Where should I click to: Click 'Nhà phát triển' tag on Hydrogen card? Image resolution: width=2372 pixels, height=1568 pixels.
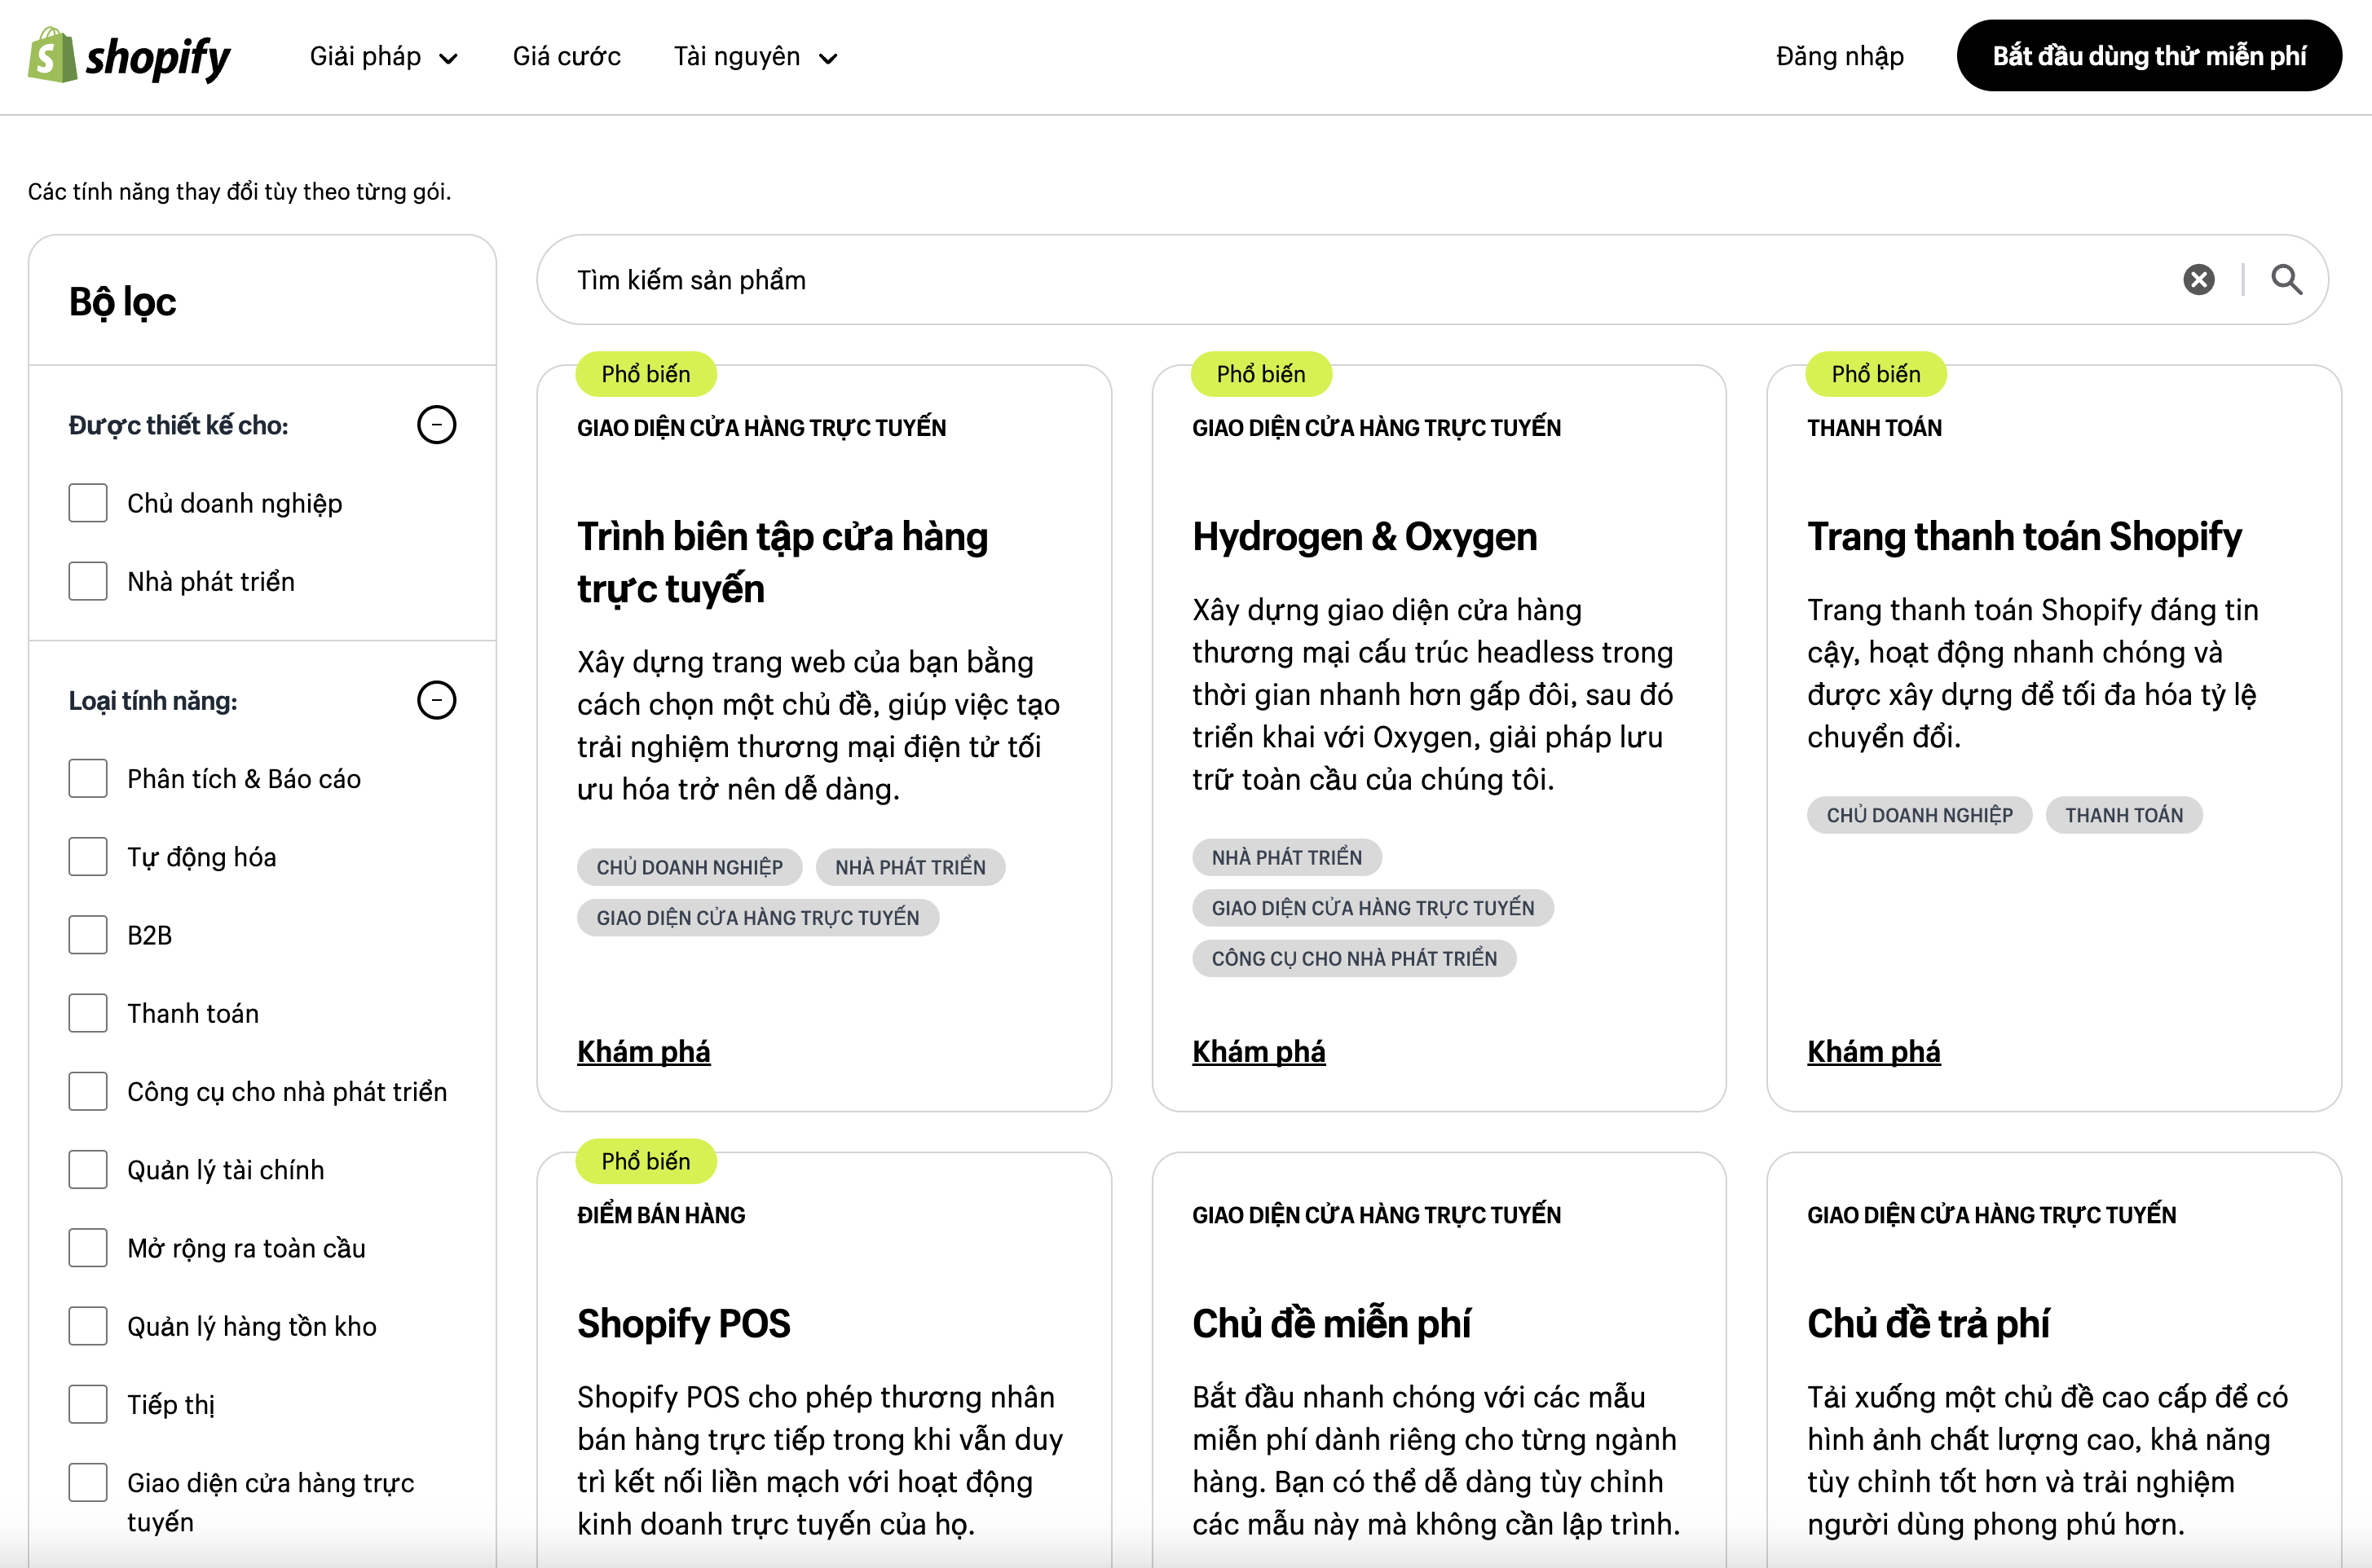[x=1287, y=858]
